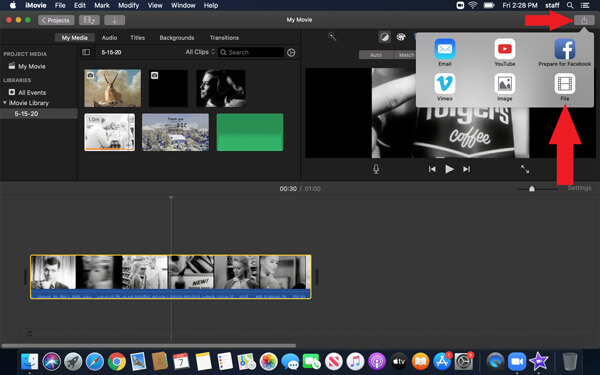Open the color correction palette tool
Image resolution: width=600 pixels, height=375 pixels.
pos(401,37)
